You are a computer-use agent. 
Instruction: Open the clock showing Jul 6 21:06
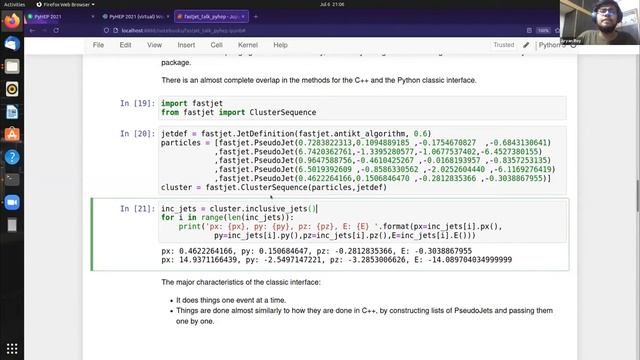pos(332,4)
